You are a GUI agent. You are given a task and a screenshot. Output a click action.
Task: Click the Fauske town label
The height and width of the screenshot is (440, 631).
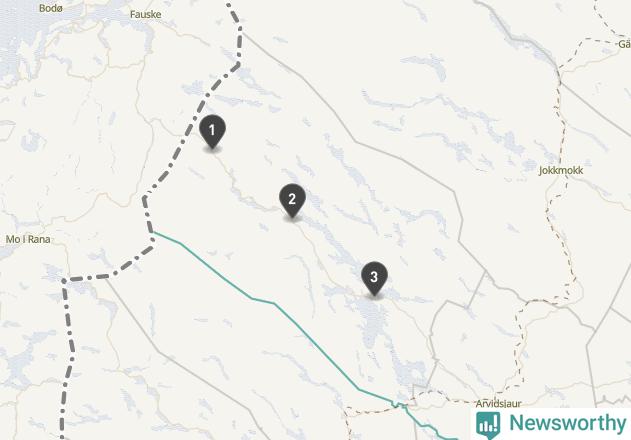click(x=146, y=14)
